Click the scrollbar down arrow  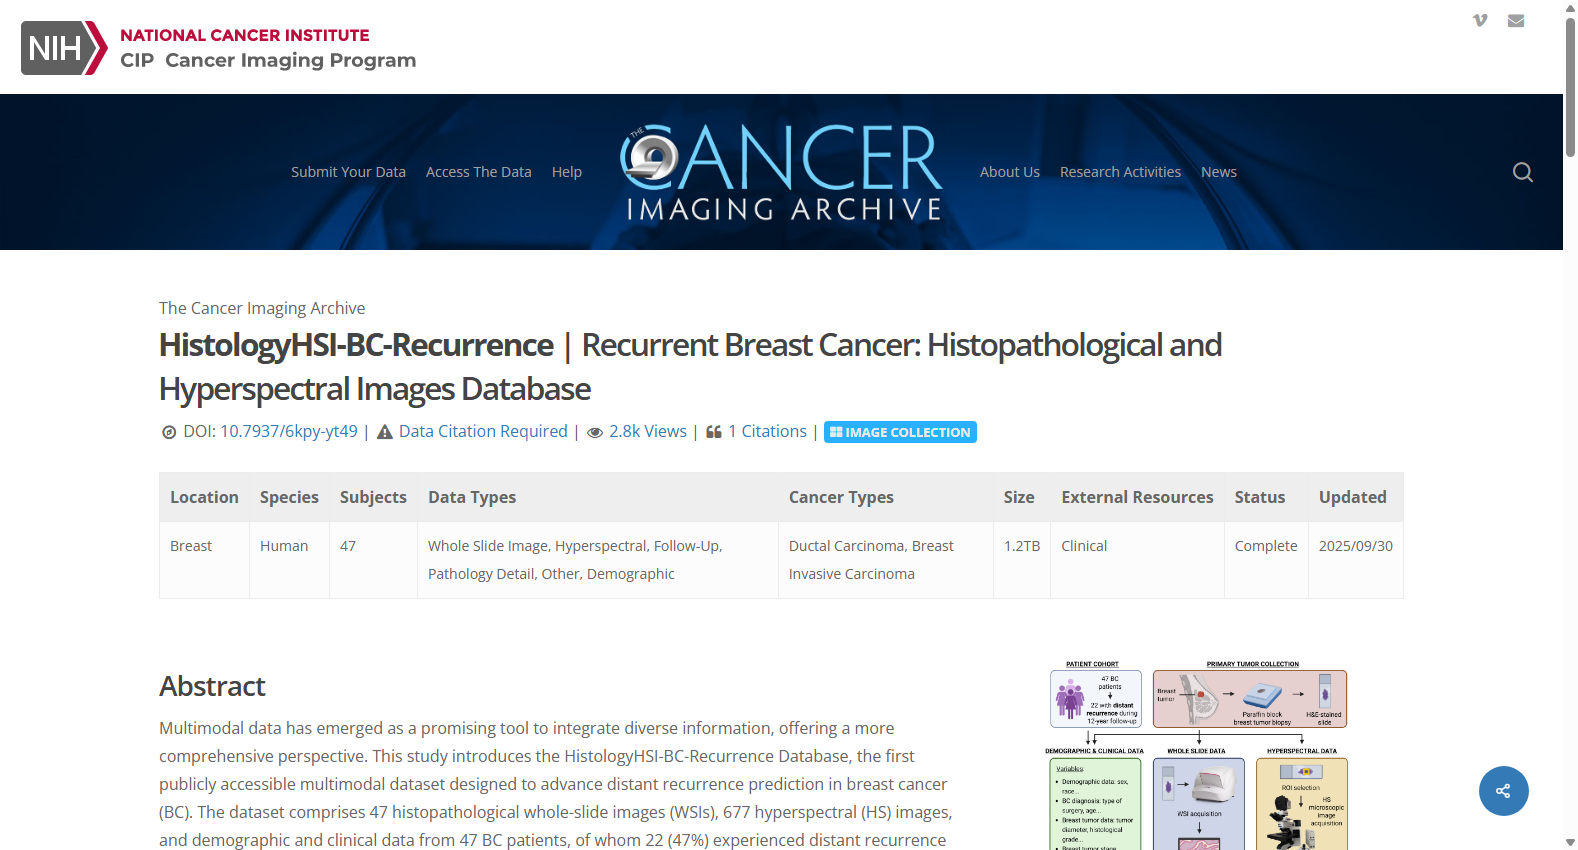pos(1570,842)
